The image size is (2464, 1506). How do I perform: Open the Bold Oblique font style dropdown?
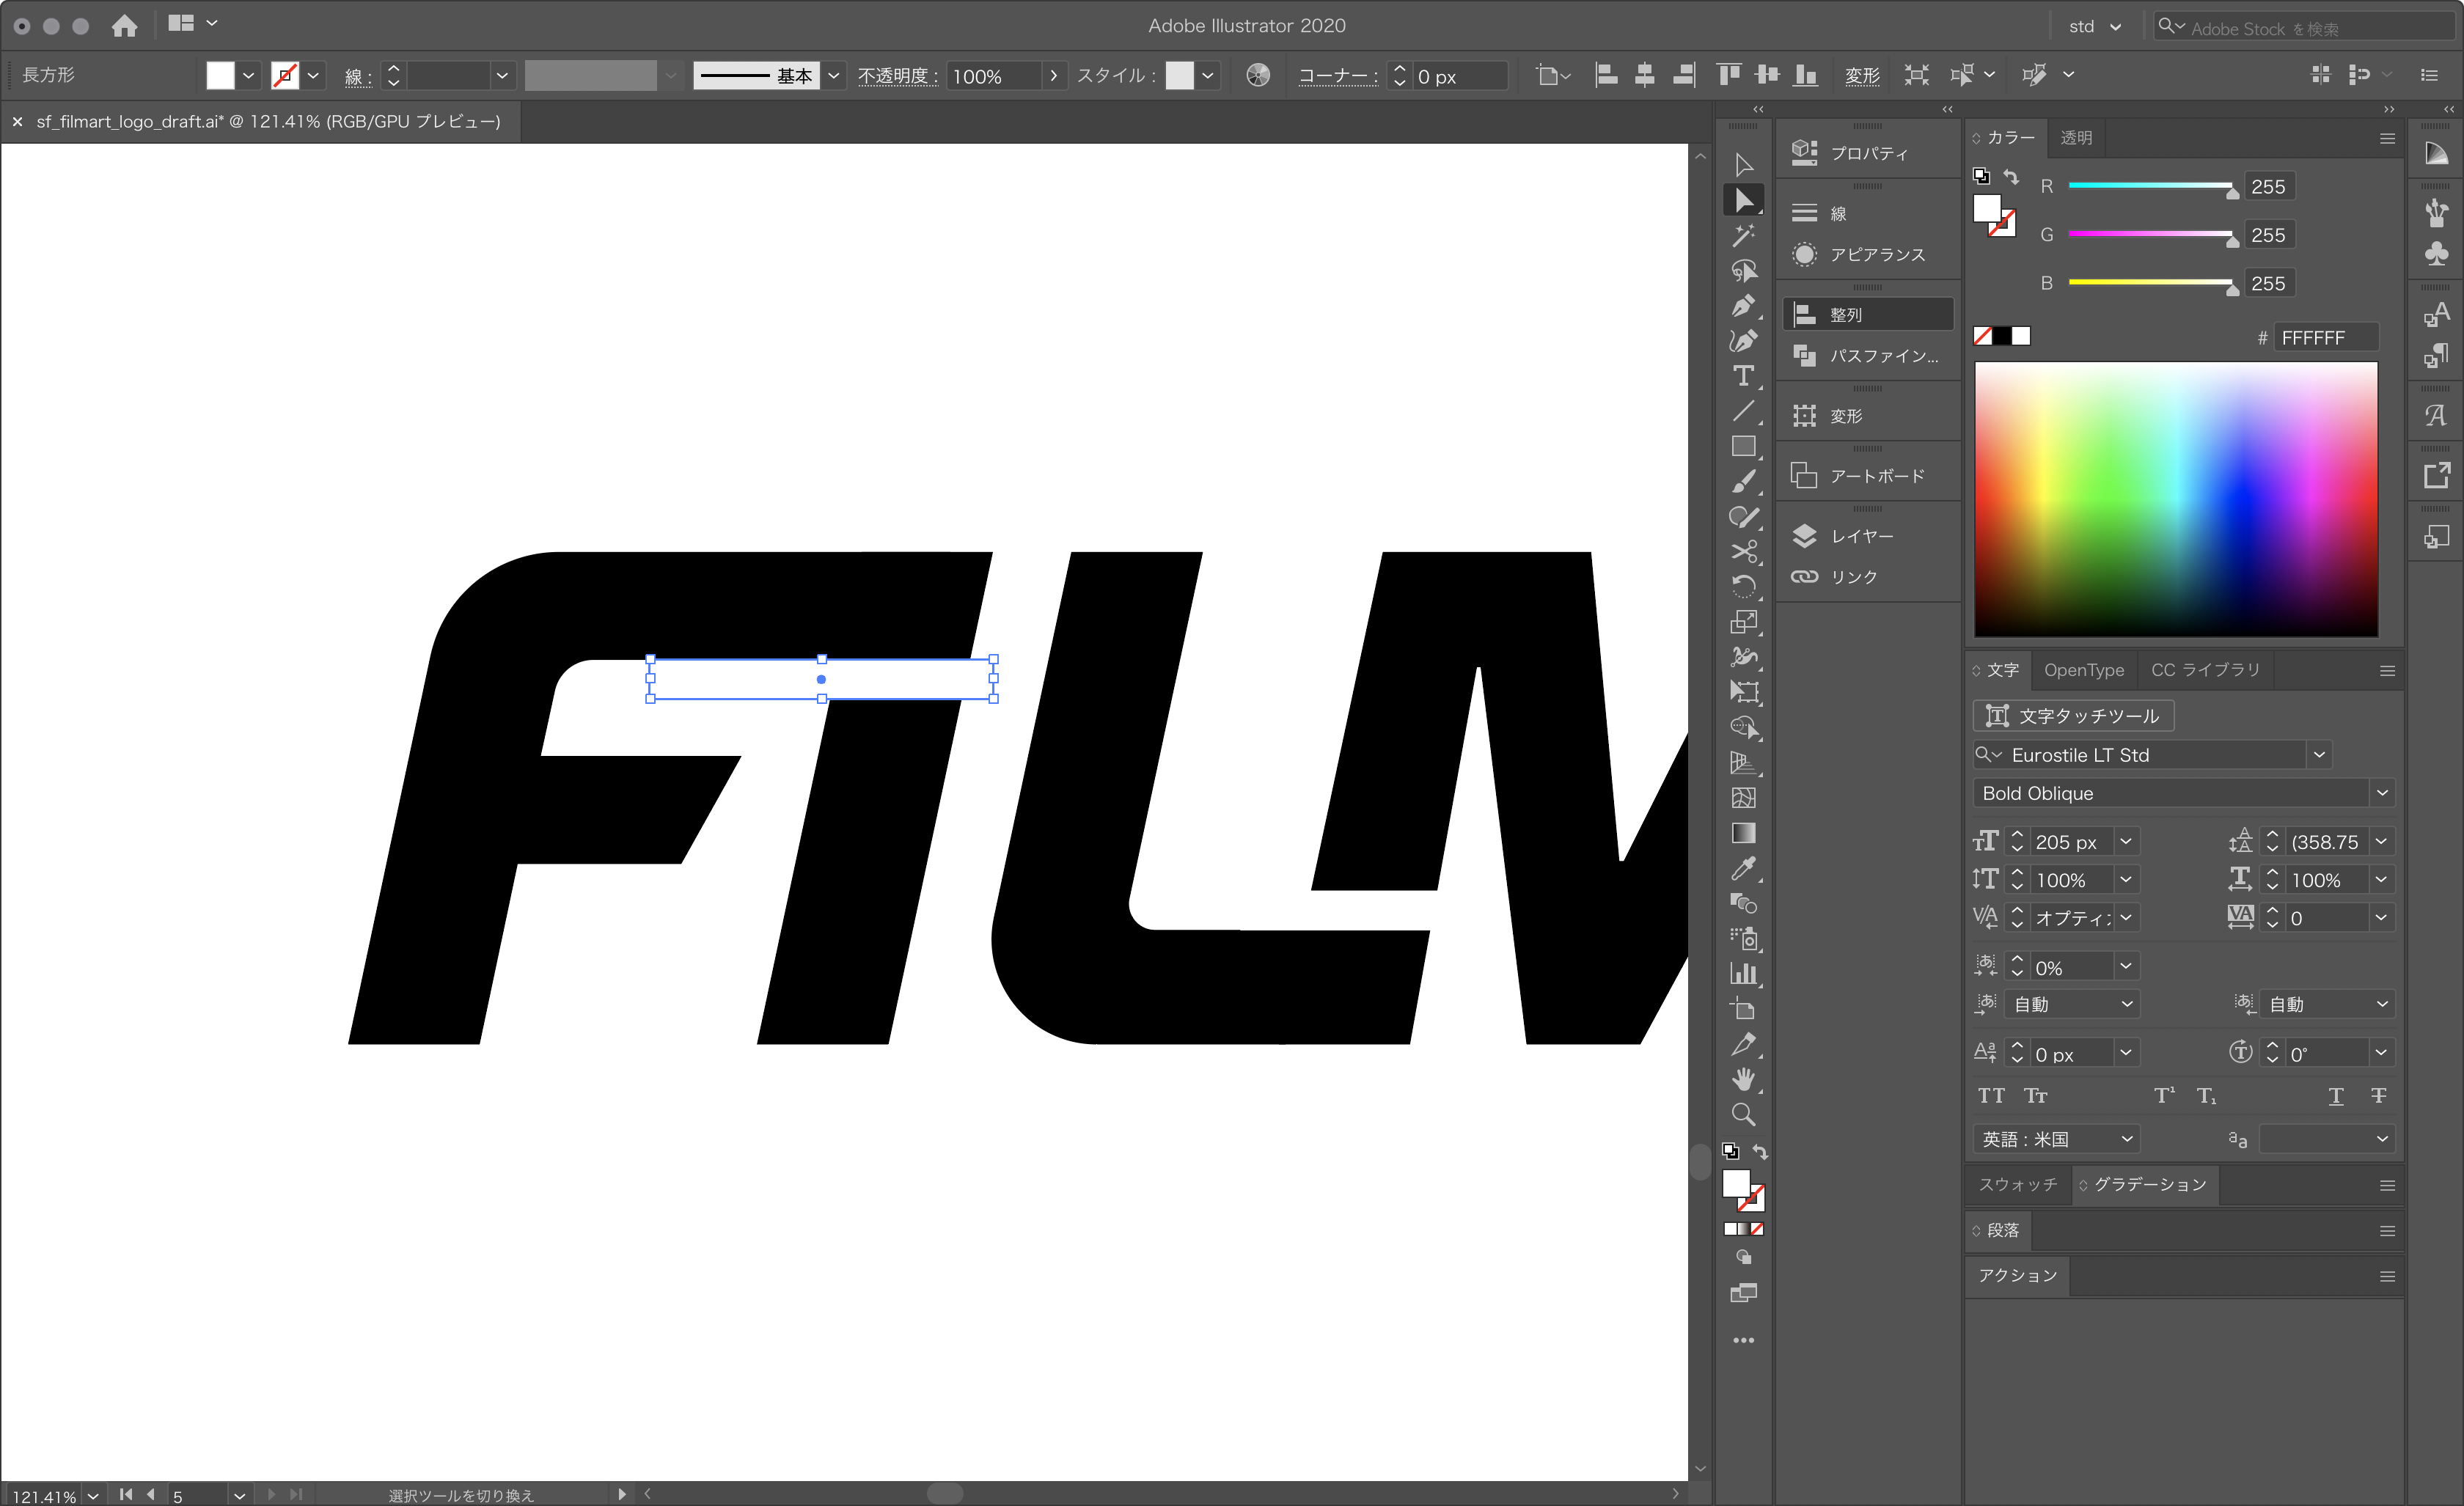[2382, 793]
